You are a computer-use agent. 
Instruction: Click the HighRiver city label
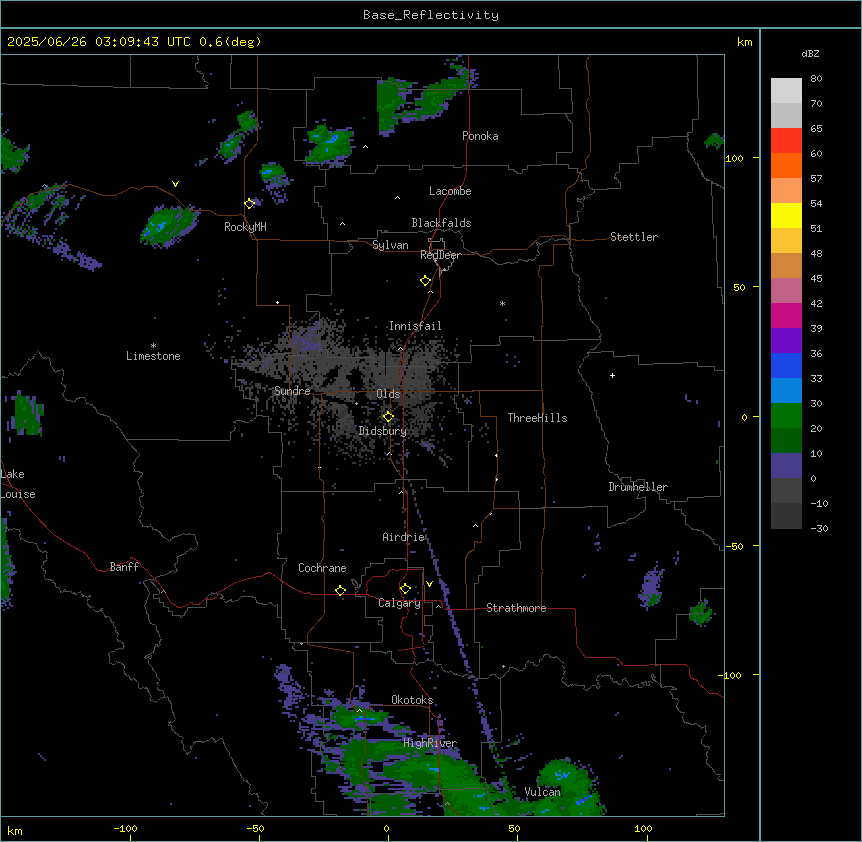430,743
